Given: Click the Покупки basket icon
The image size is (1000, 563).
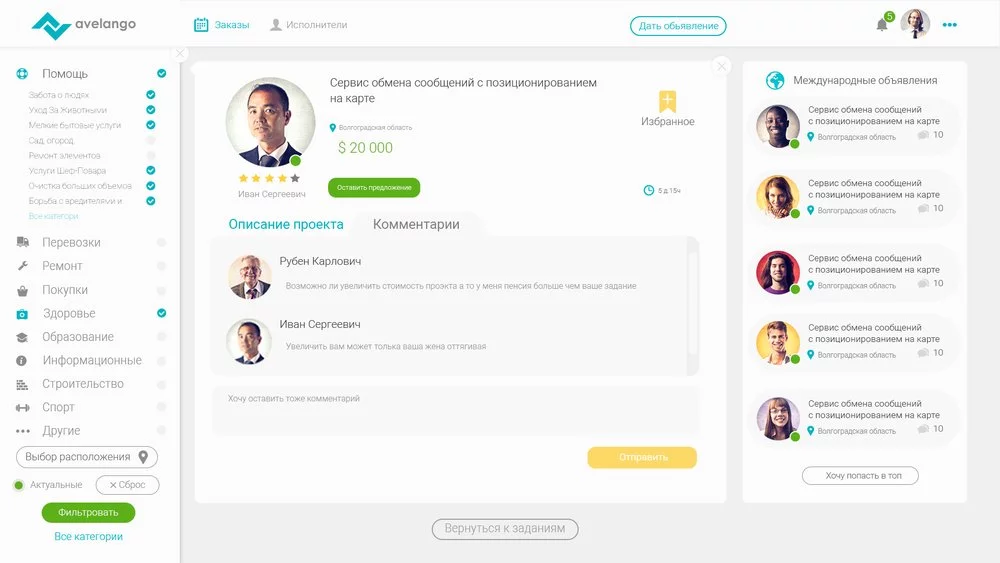Looking at the screenshot, I should (x=22, y=291).
